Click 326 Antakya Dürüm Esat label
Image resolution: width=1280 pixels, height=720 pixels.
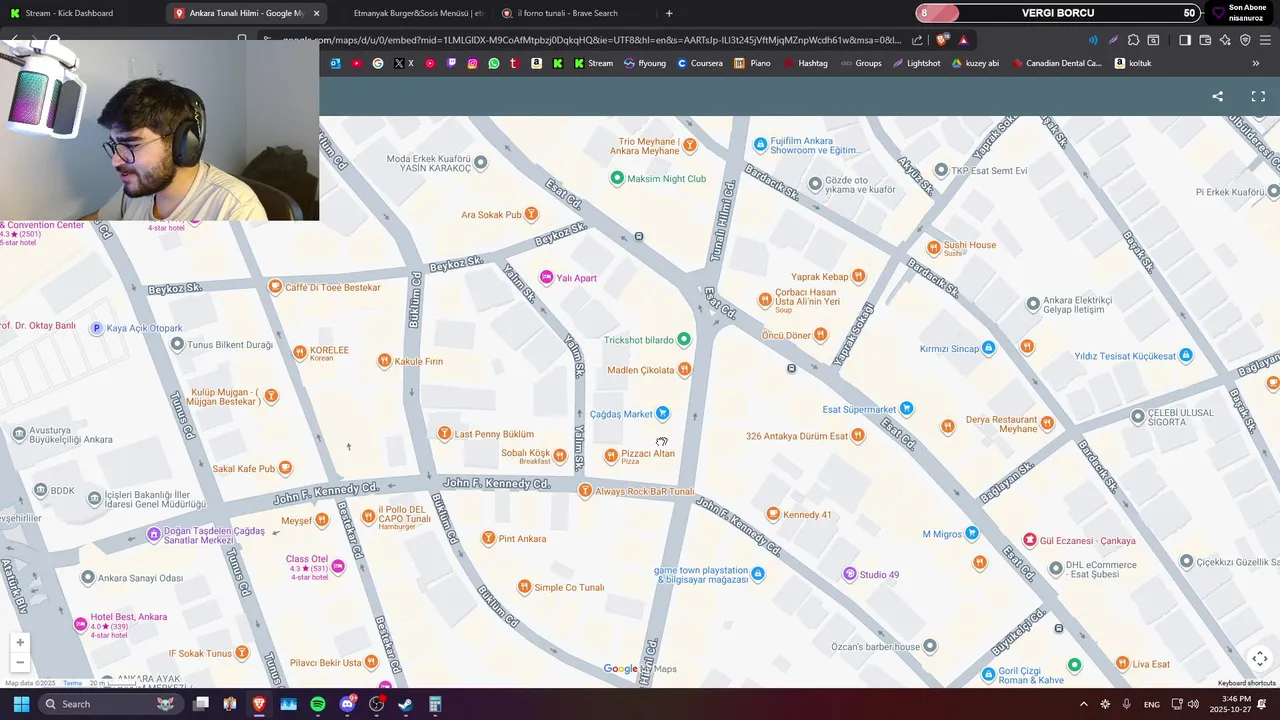tap(797, 436)
